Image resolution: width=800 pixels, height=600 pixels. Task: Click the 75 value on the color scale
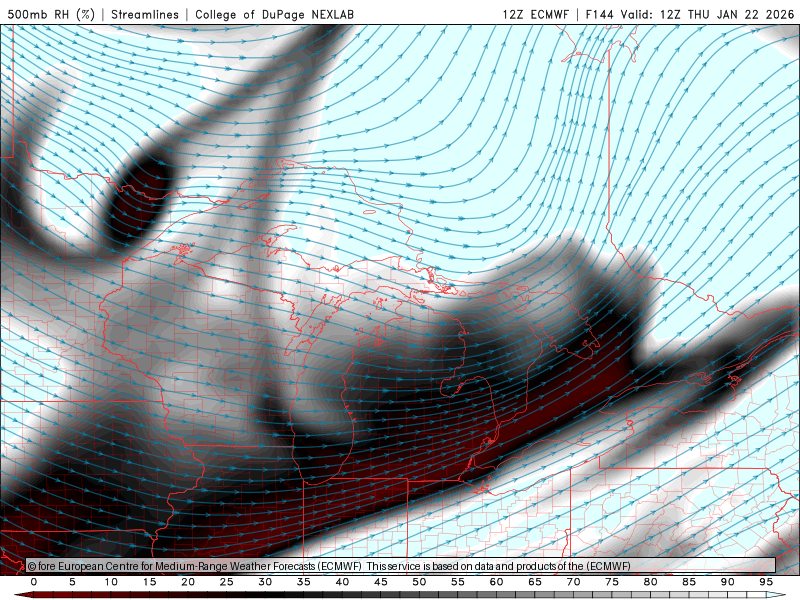tap(612, 582)
